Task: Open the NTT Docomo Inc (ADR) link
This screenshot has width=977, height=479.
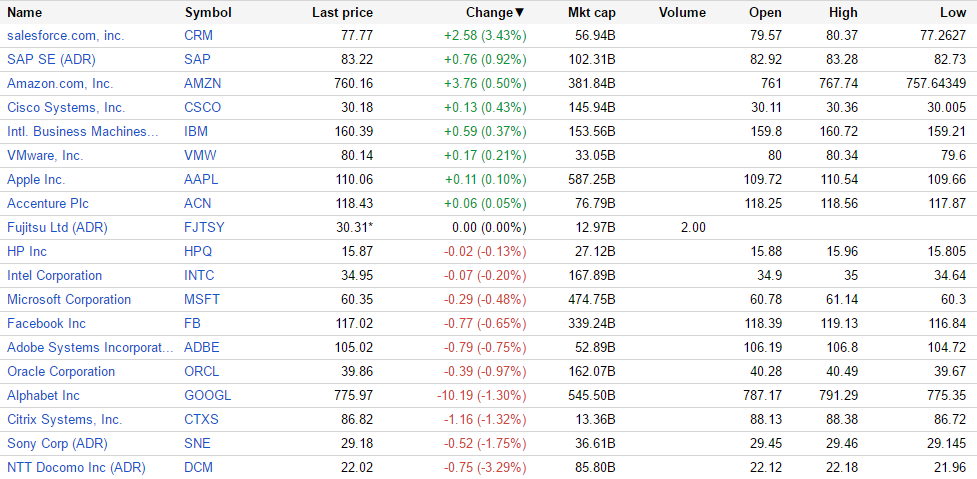Action: (76, 467)
